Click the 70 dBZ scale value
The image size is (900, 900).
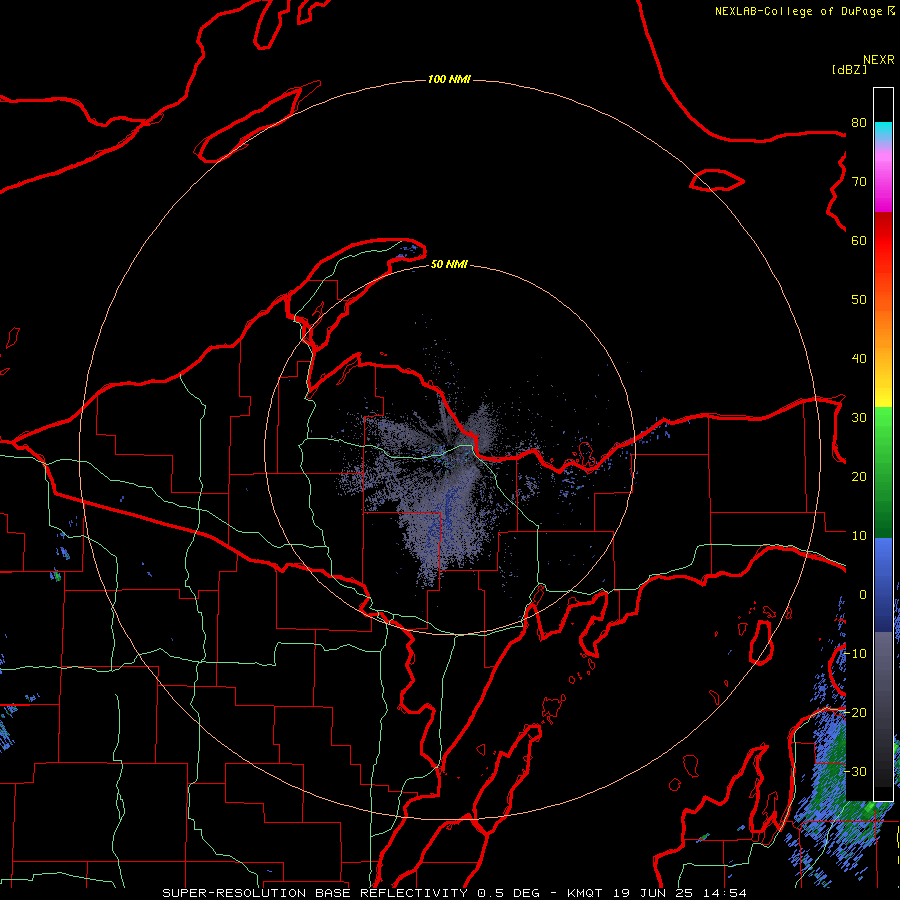coord(859,182)
